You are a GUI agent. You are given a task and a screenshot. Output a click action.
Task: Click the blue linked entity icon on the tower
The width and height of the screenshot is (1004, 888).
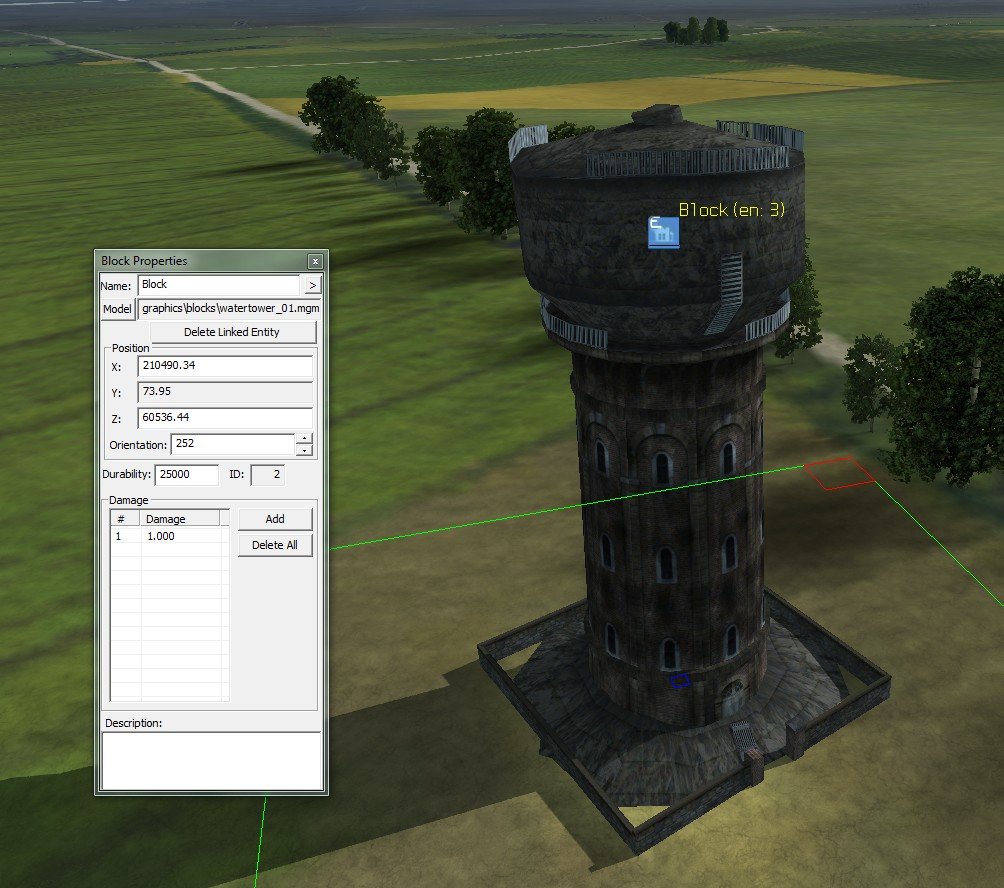[x=663, y=232]
